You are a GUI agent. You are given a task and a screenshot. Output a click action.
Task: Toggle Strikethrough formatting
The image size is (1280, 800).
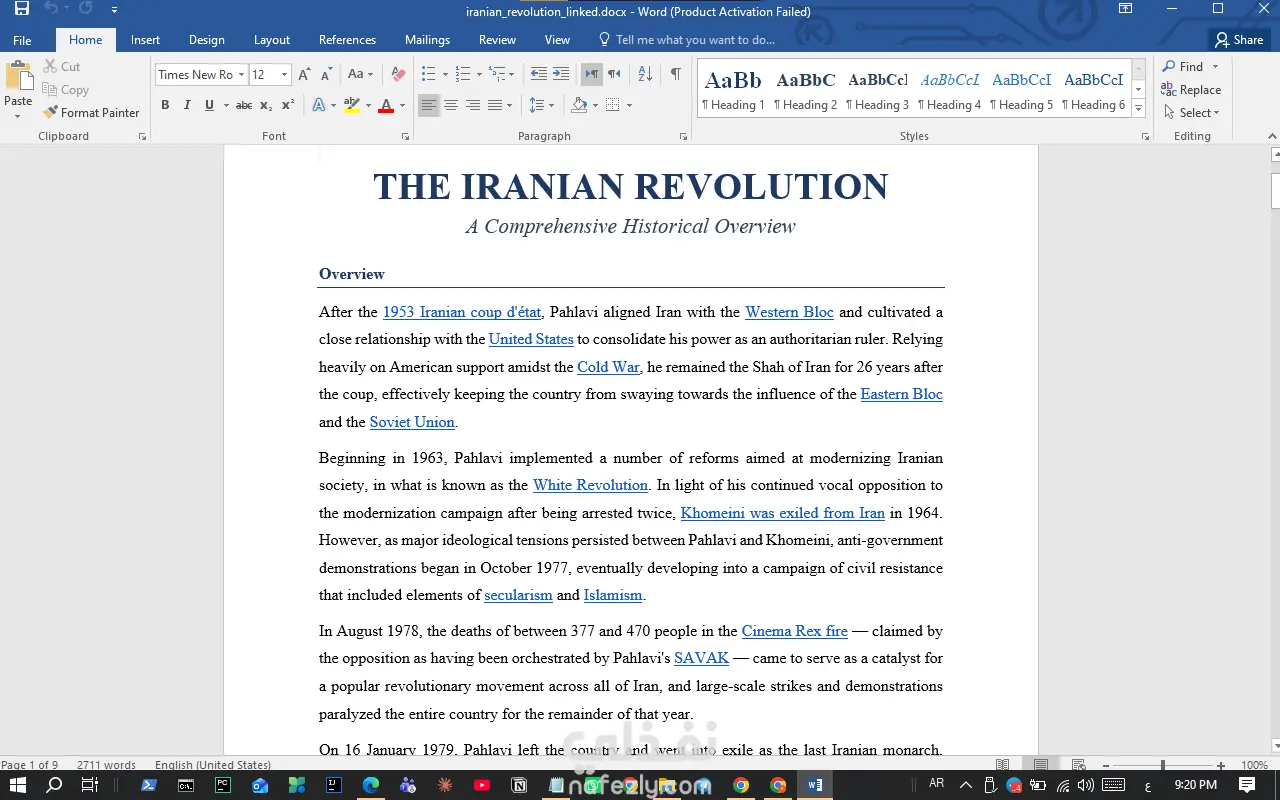(x=244, y=105)
